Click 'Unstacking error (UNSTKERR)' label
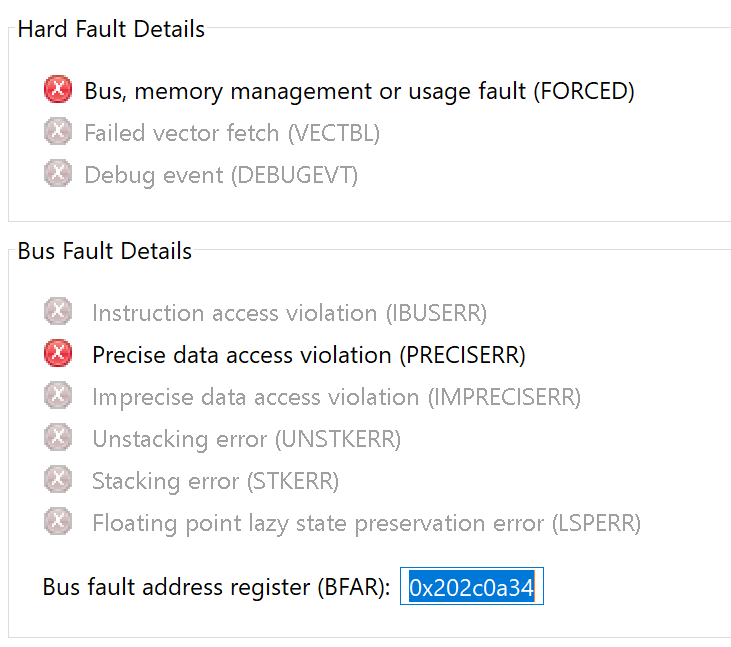 pyautogui.click(x=247, y=439)
